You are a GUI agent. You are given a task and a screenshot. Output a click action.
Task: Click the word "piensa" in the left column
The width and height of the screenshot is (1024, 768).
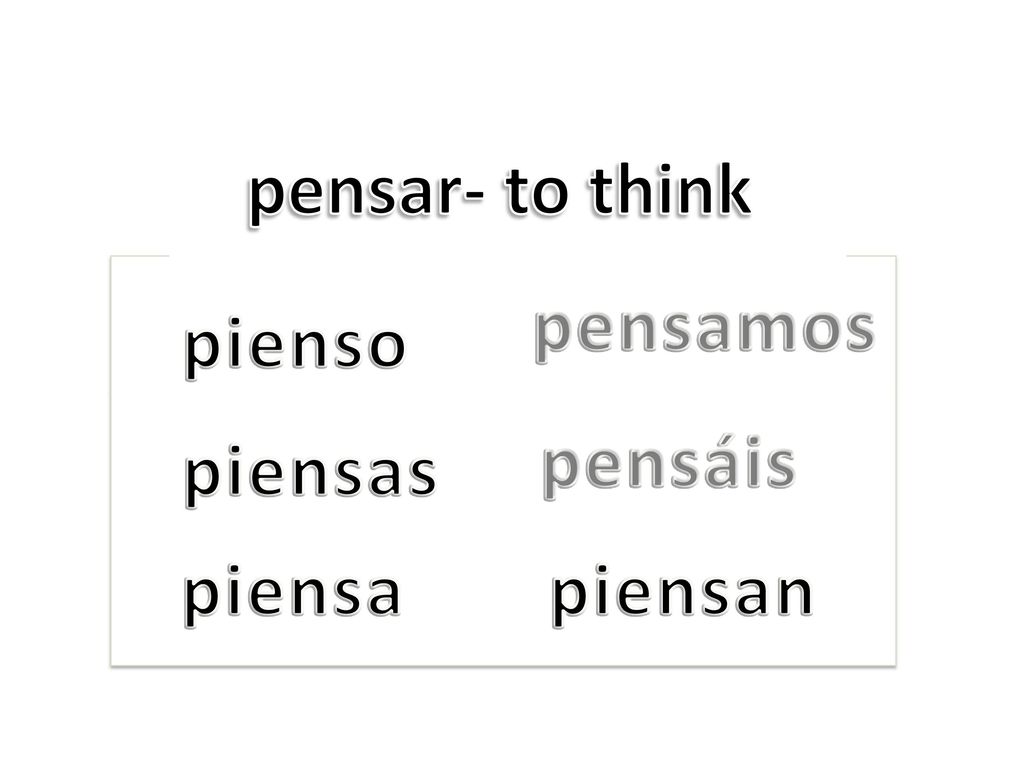pos(292,595)
